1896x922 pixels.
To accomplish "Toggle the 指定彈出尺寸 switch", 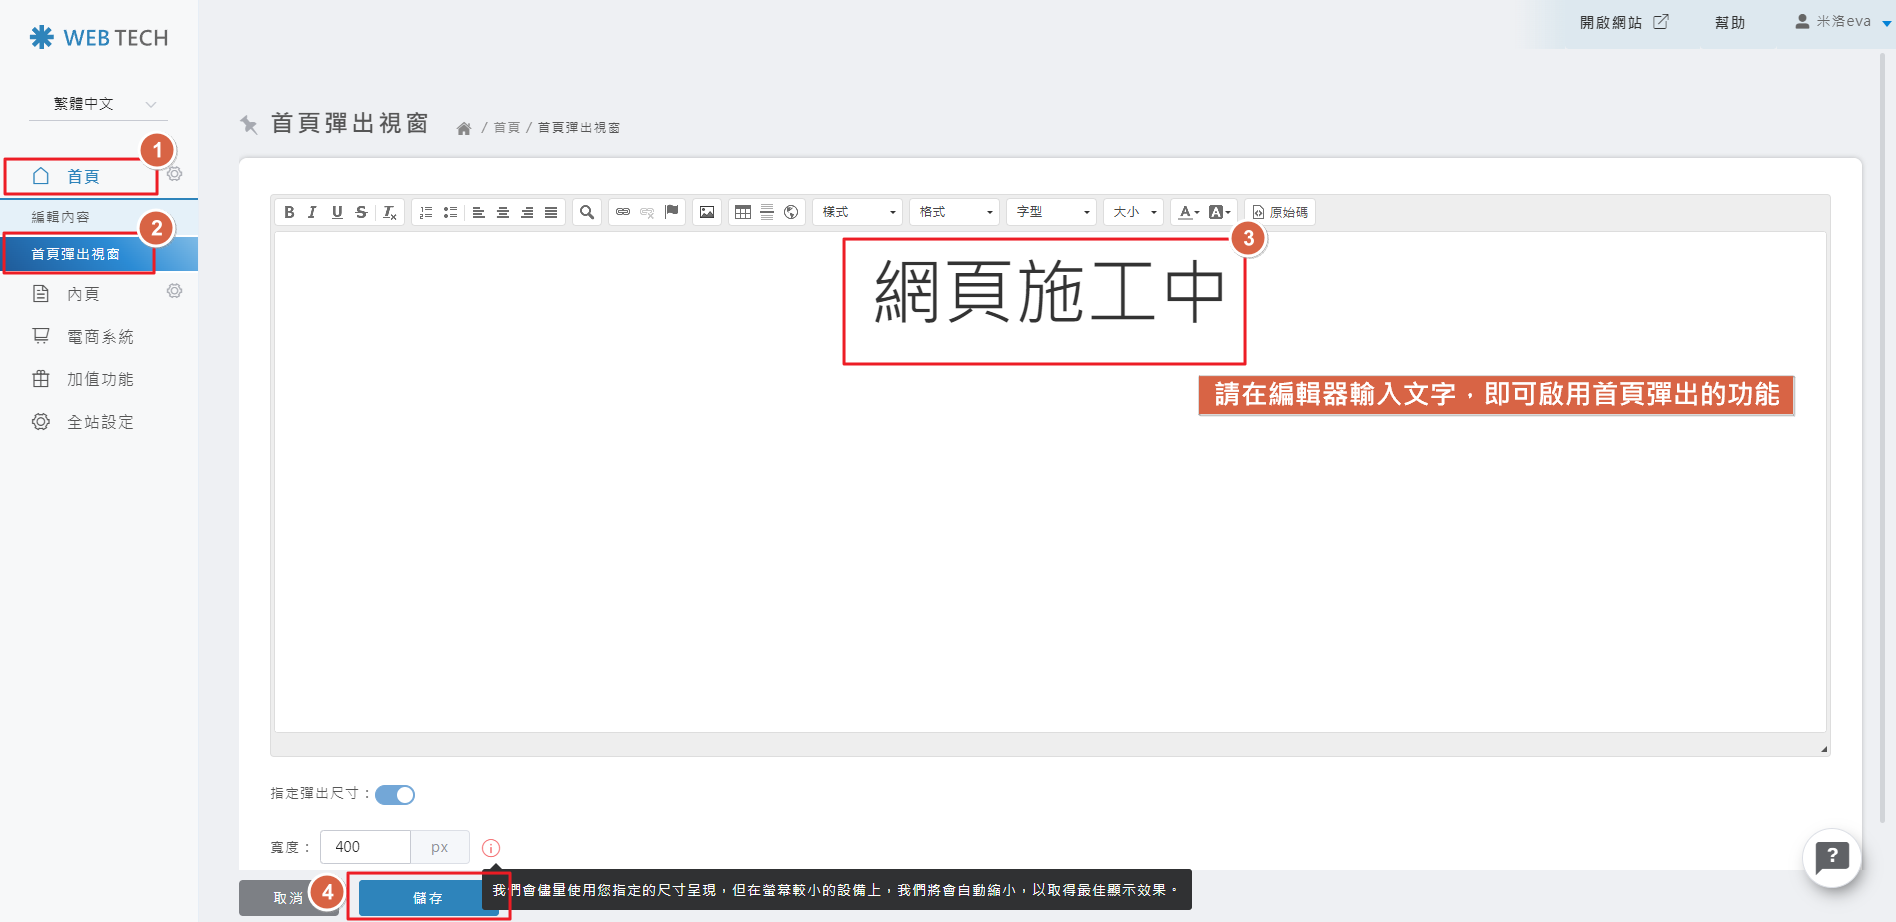I will [395, 795].
